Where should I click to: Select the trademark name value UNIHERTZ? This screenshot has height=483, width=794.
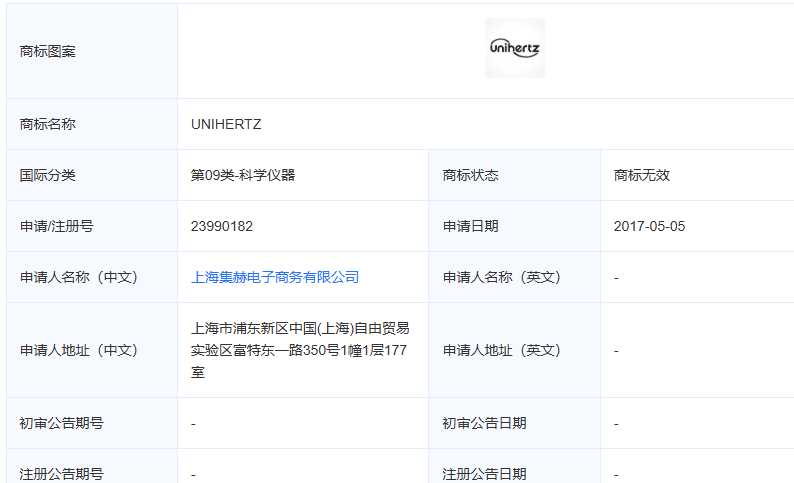point(226,125)
